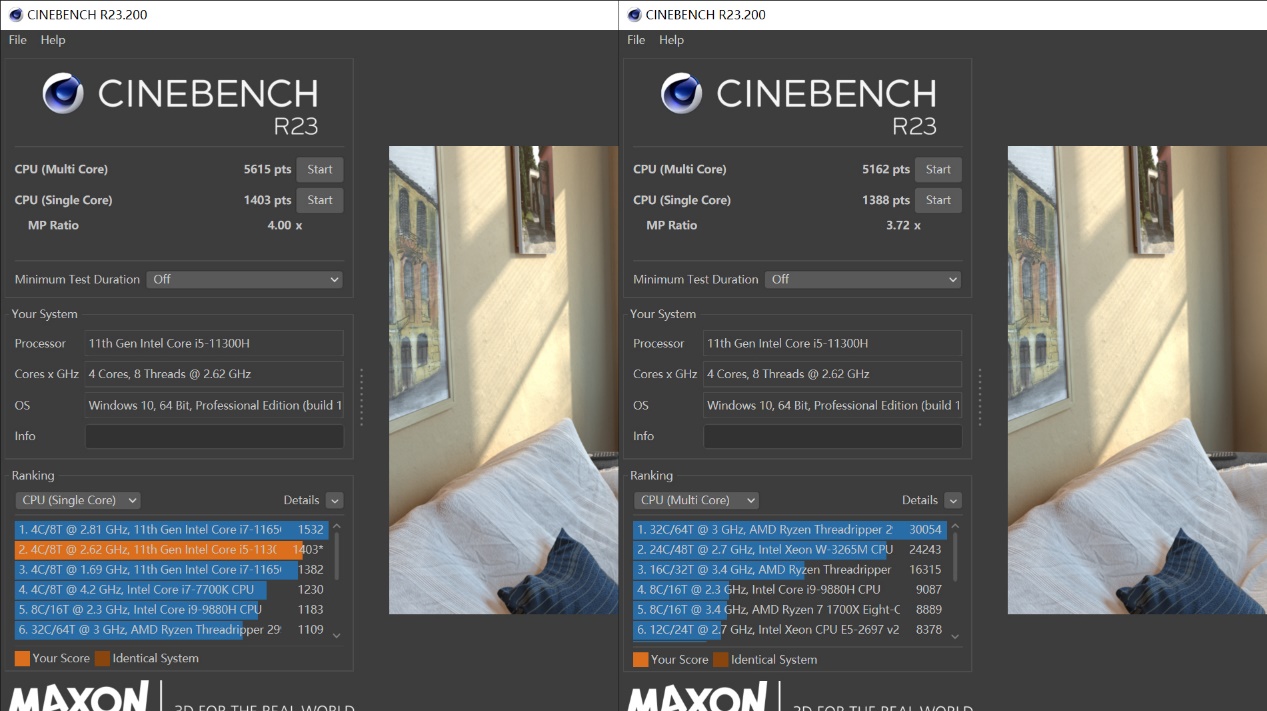Click the MAXON logo in right window
This screenshot has height=711, width=1267.
(698, 697)
